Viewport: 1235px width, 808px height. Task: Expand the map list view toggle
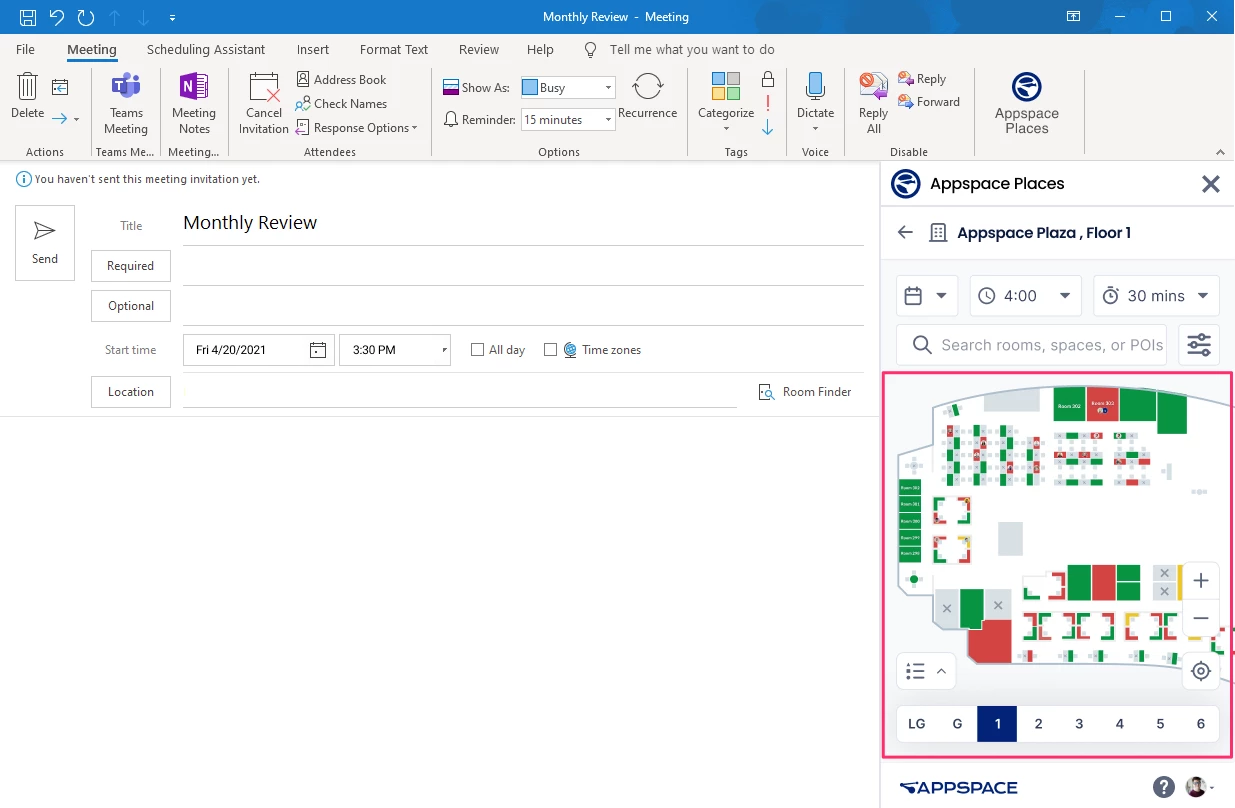[x=927, y=671]
